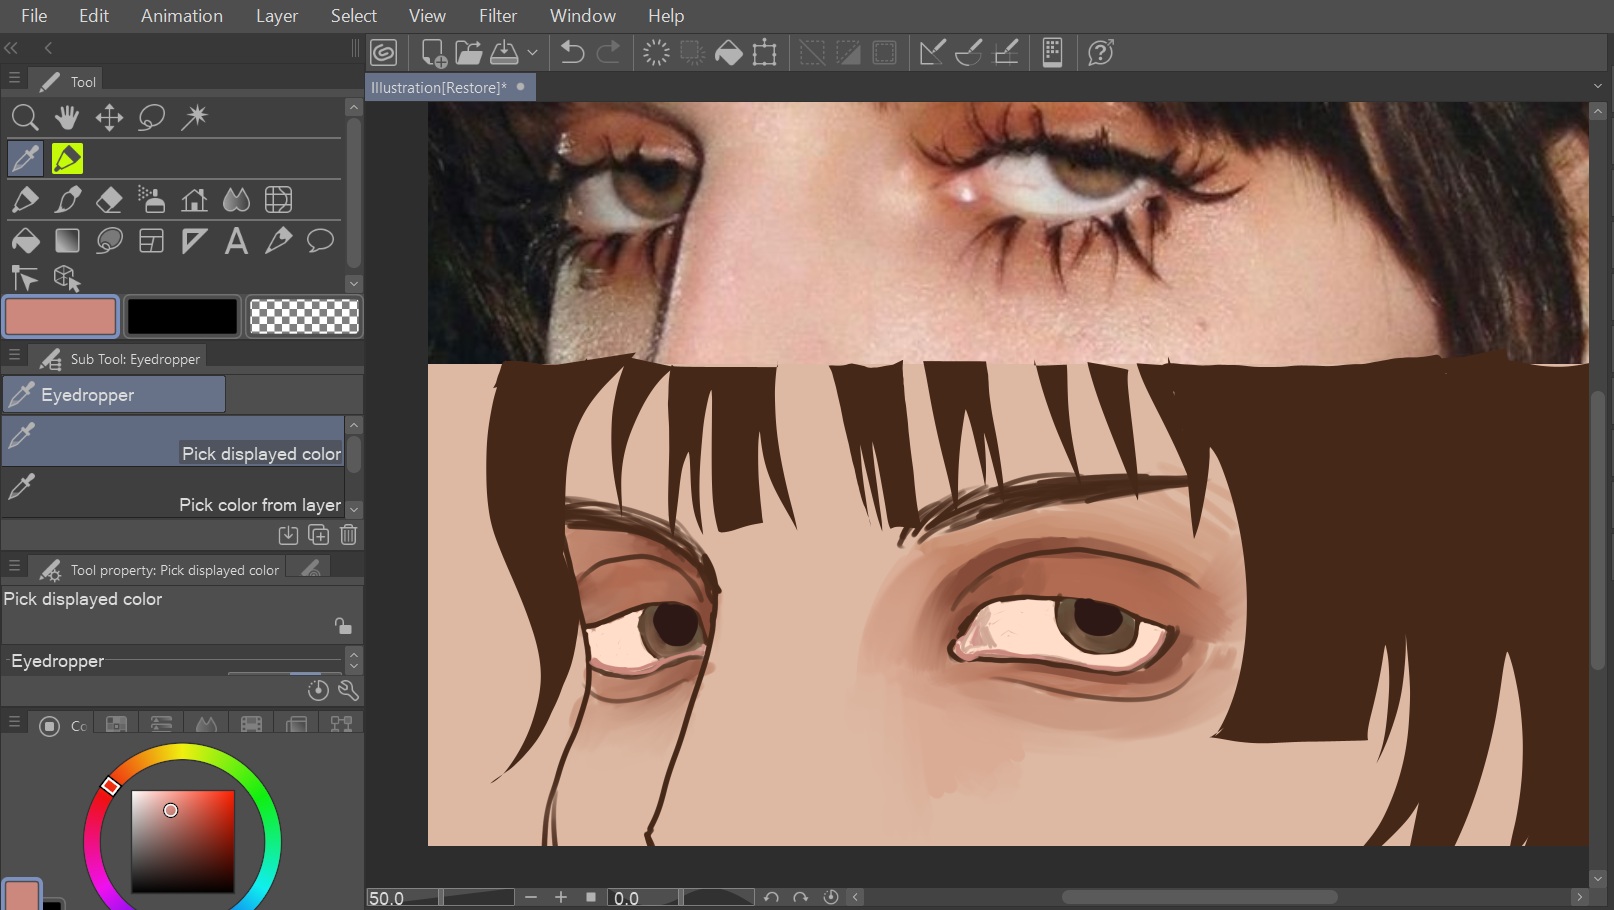Select the Auto select magic wand tool
Viewport: 1614px width, 910px height.
[x=194, y=118]
